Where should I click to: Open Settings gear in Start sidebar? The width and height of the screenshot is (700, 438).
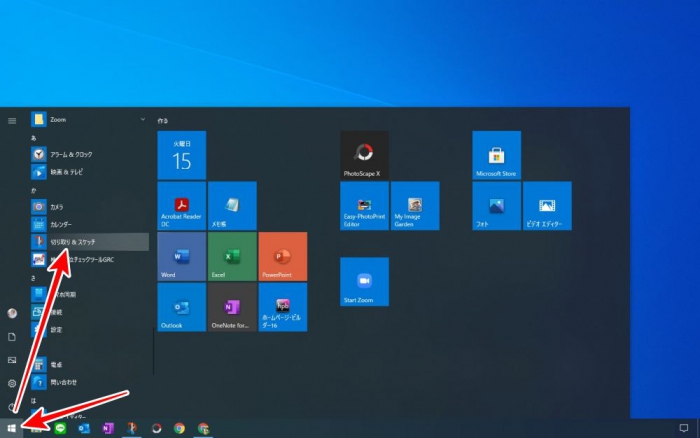(12, 383)
